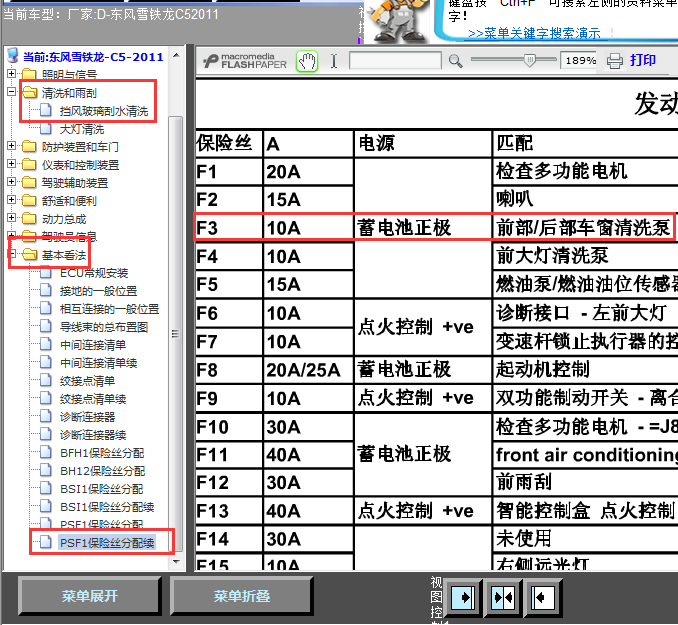This screenshot has height=625, width=678.
Task: Click the 菜单展开 button
Action: 90,596
